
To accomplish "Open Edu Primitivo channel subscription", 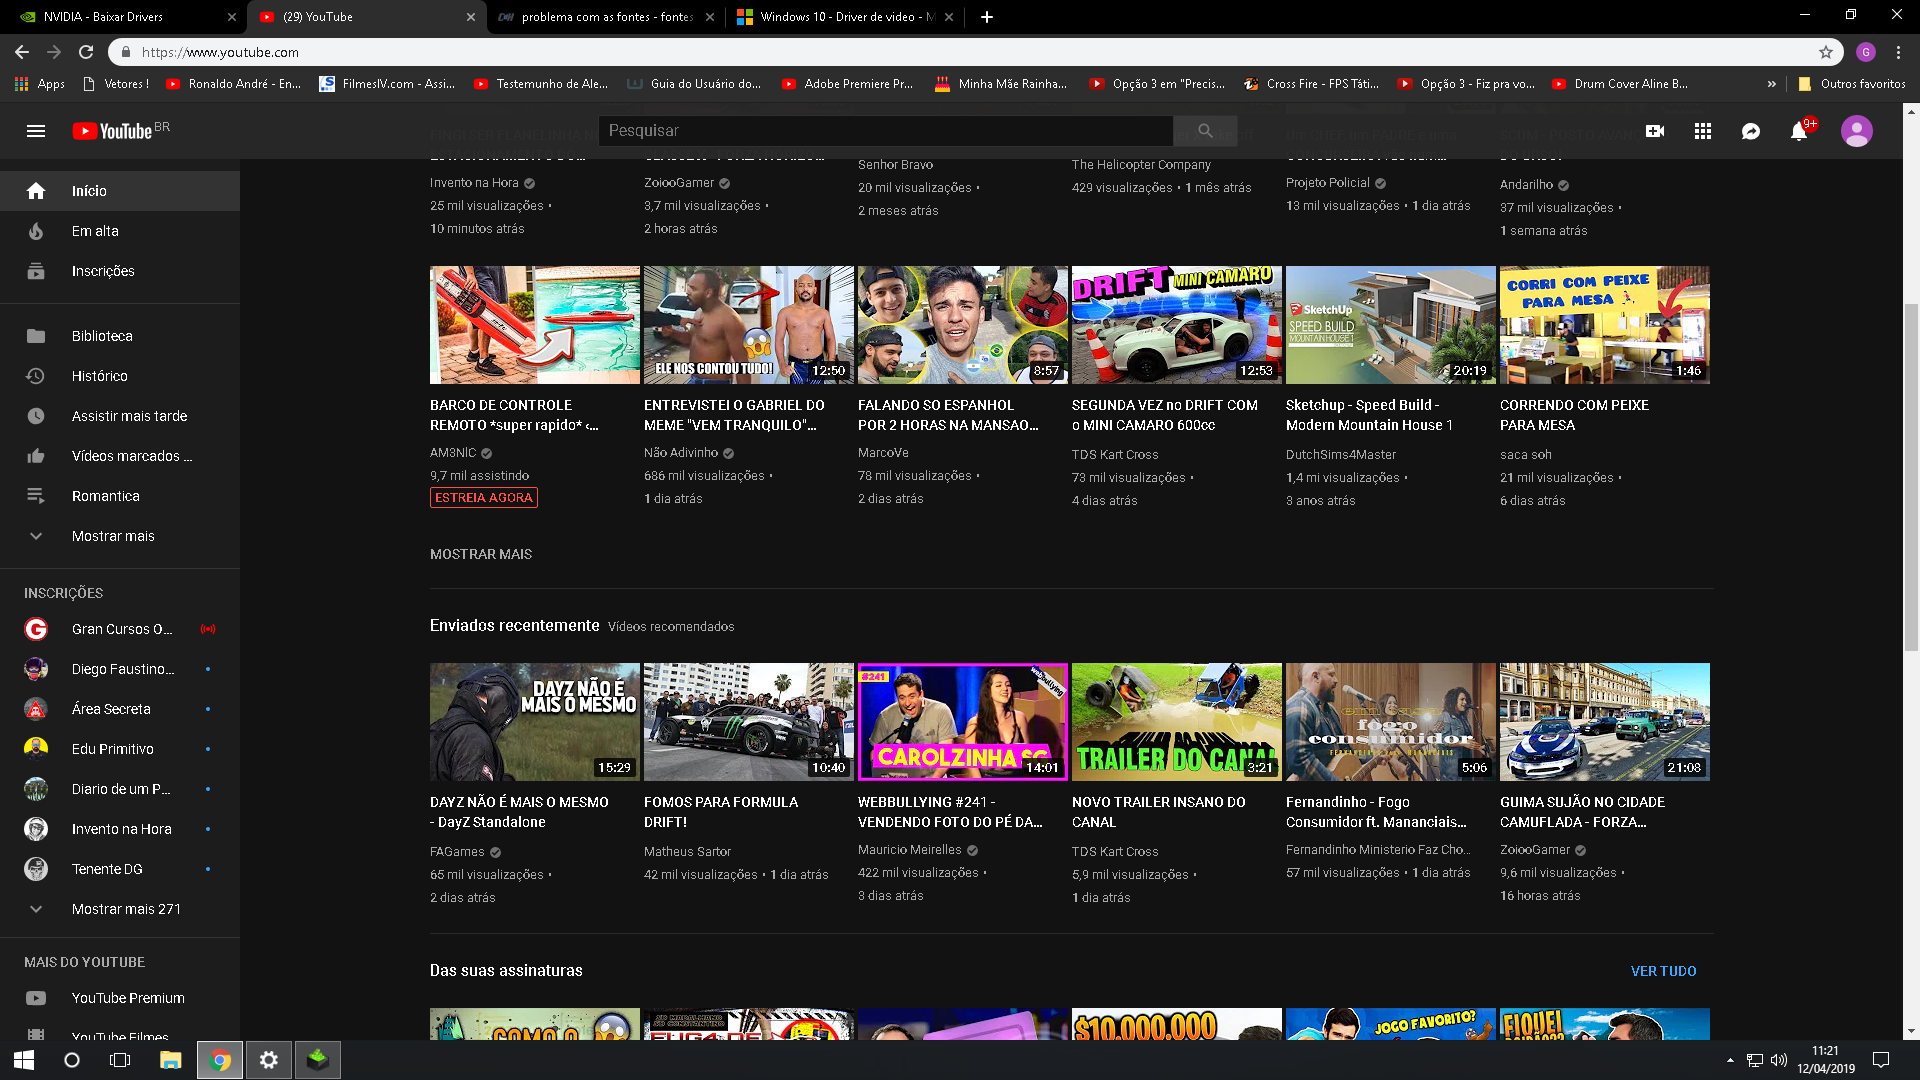I will click(120, 749).
